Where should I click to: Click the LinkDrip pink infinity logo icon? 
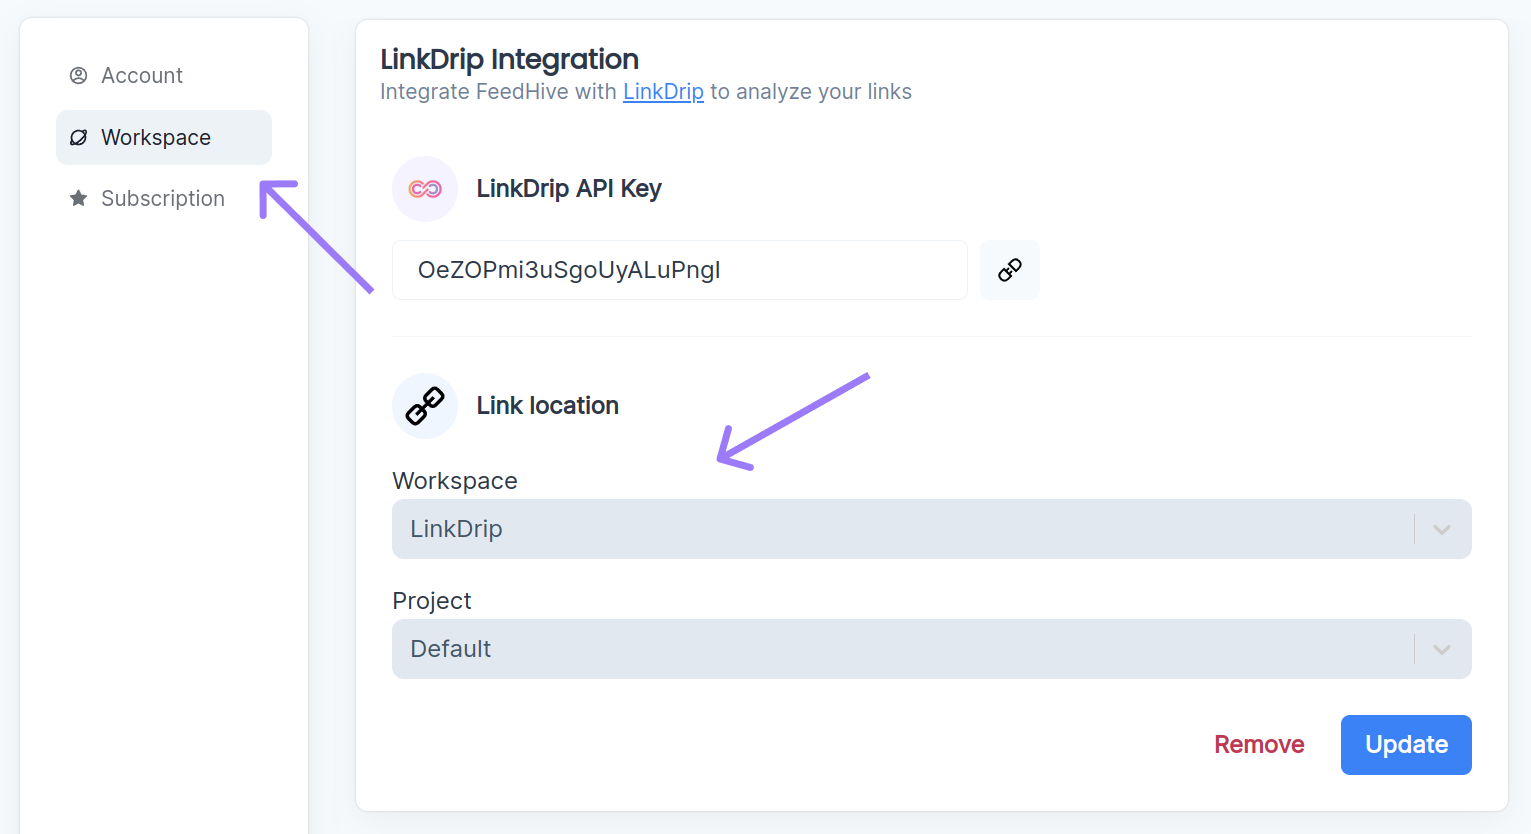pos(424,188)
